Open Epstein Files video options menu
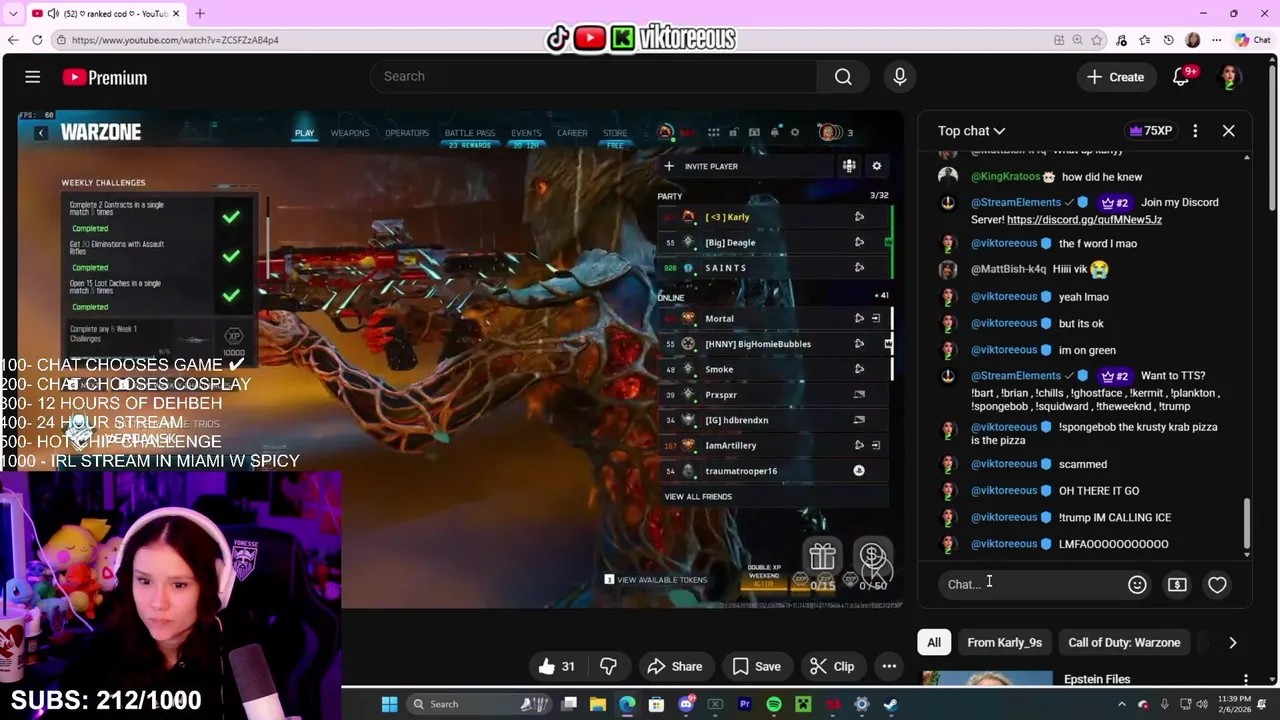 coord(1245,680)
